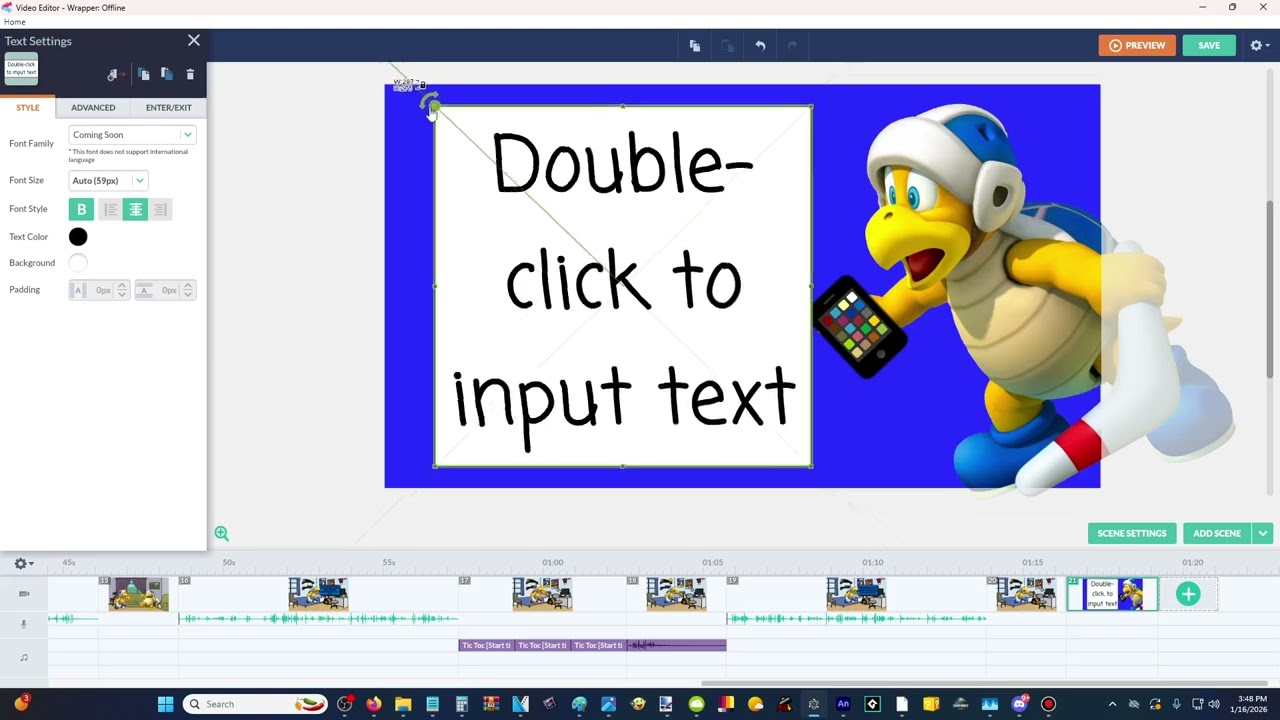Image resolution: width=1280 pixels, height=720 pixels.
Task: Save the video with SAVE button
Action: (1209, 45)
